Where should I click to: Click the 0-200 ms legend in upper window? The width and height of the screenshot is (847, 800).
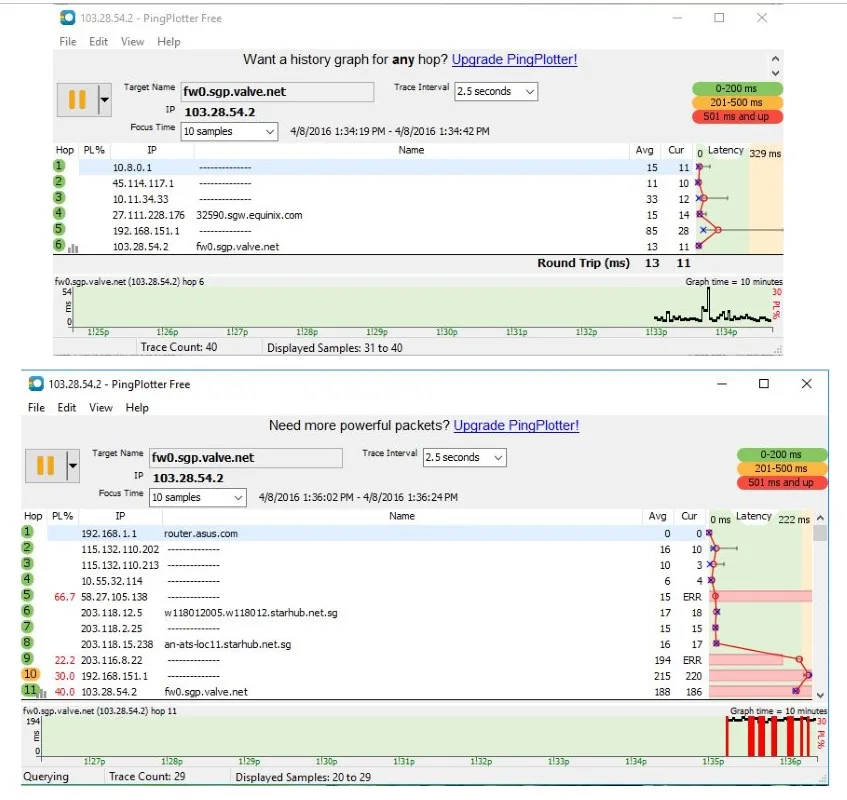[737, 88]
